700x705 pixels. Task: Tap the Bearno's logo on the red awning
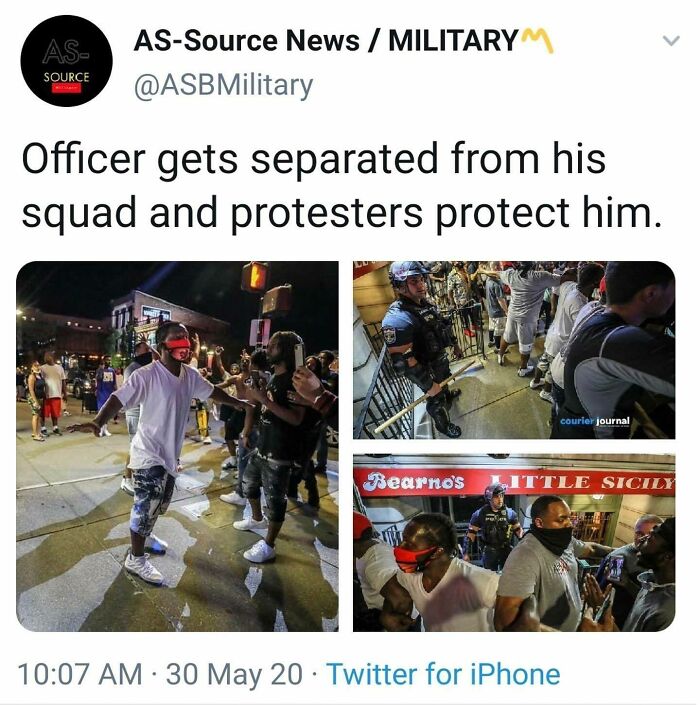click(413, 482)
